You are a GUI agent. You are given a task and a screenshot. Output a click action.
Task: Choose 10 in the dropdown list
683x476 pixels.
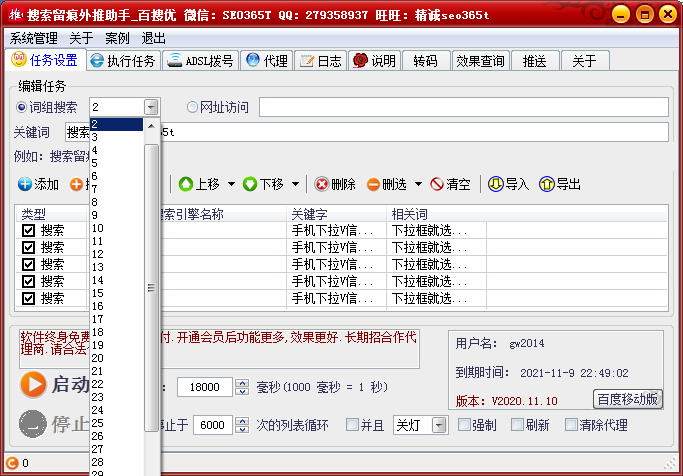tap(116, 228)
